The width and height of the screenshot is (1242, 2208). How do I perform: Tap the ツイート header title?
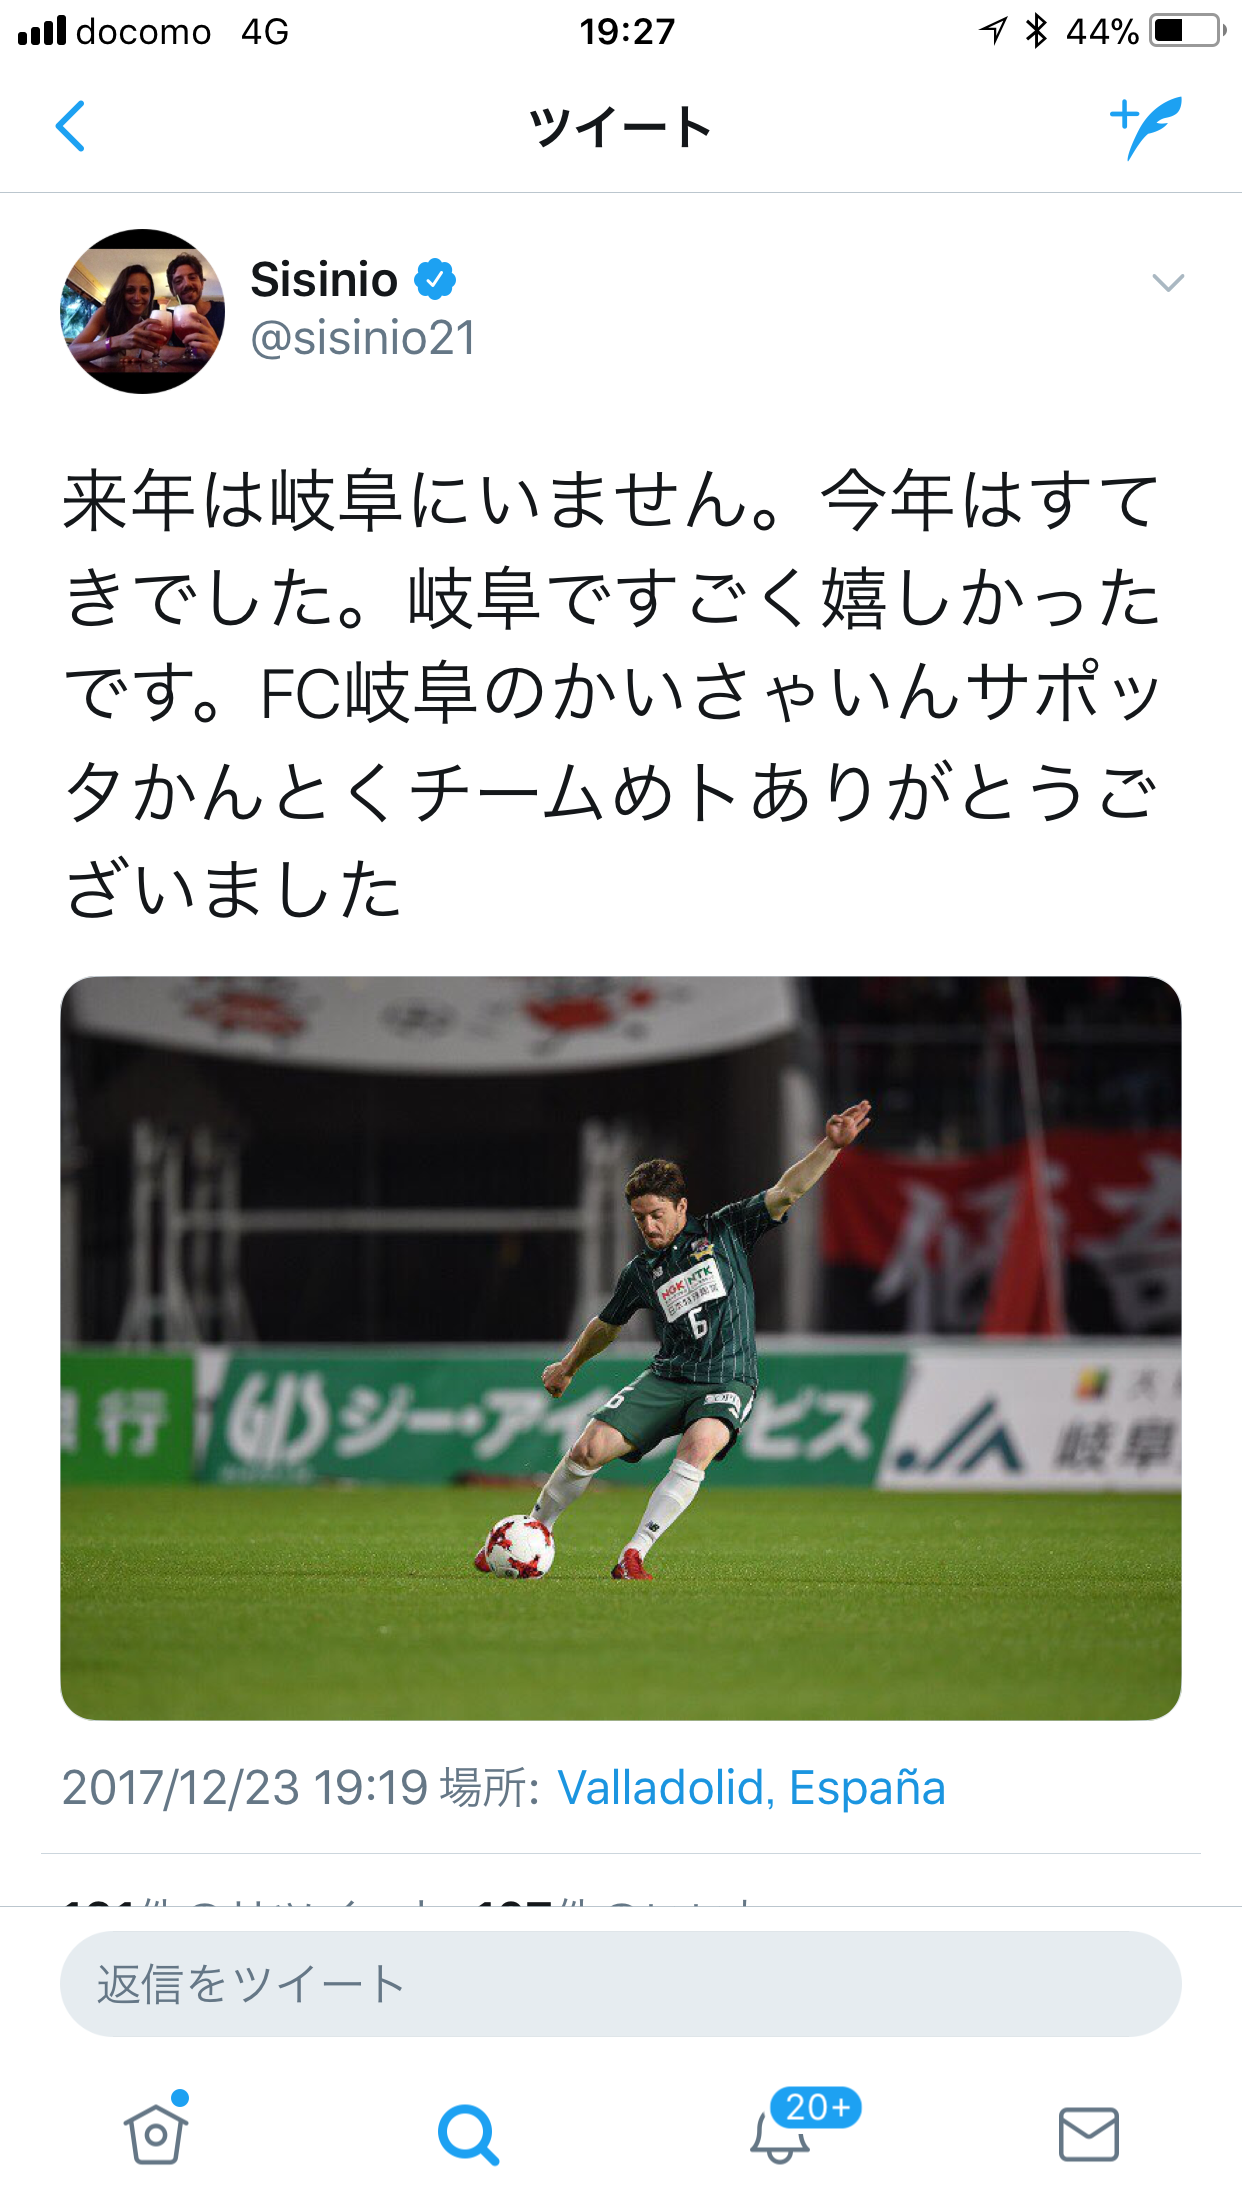tap(621, 127)
